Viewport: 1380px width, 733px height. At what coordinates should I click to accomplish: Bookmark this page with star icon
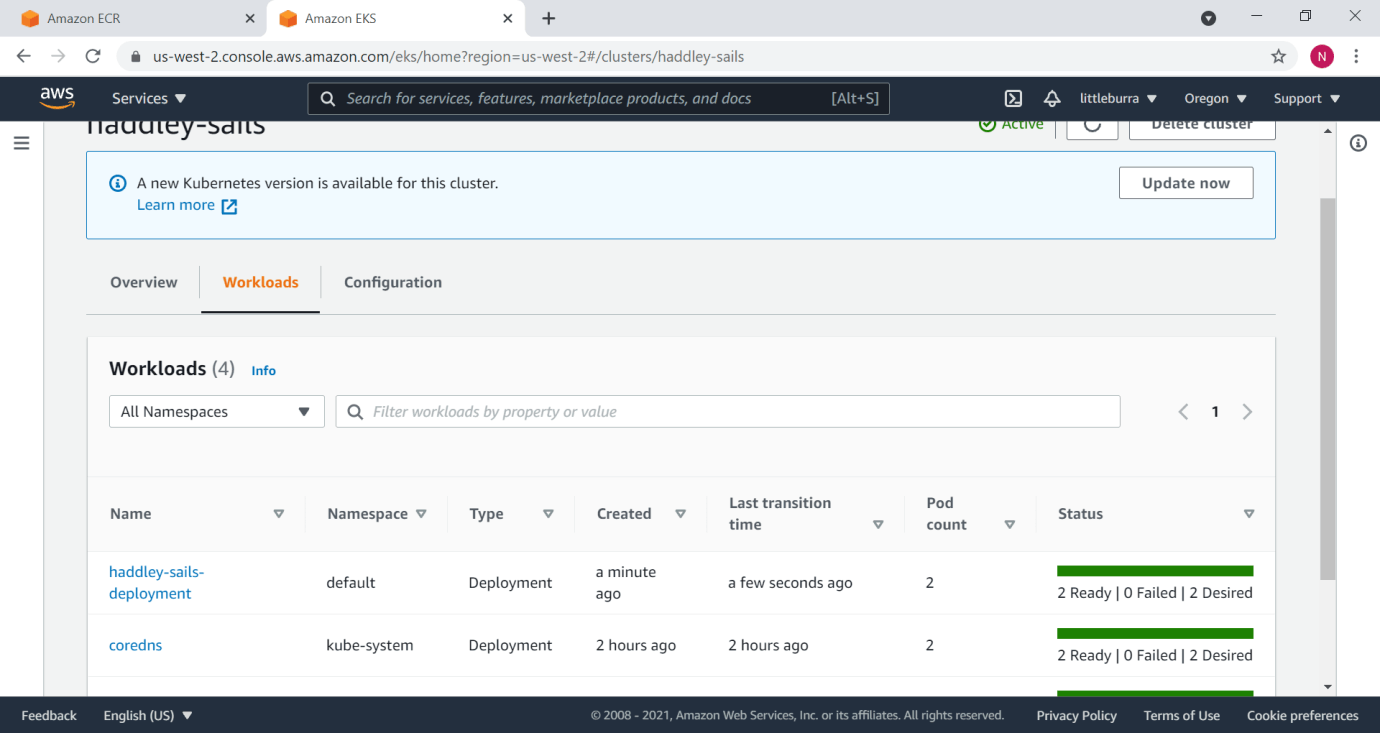1278,56
